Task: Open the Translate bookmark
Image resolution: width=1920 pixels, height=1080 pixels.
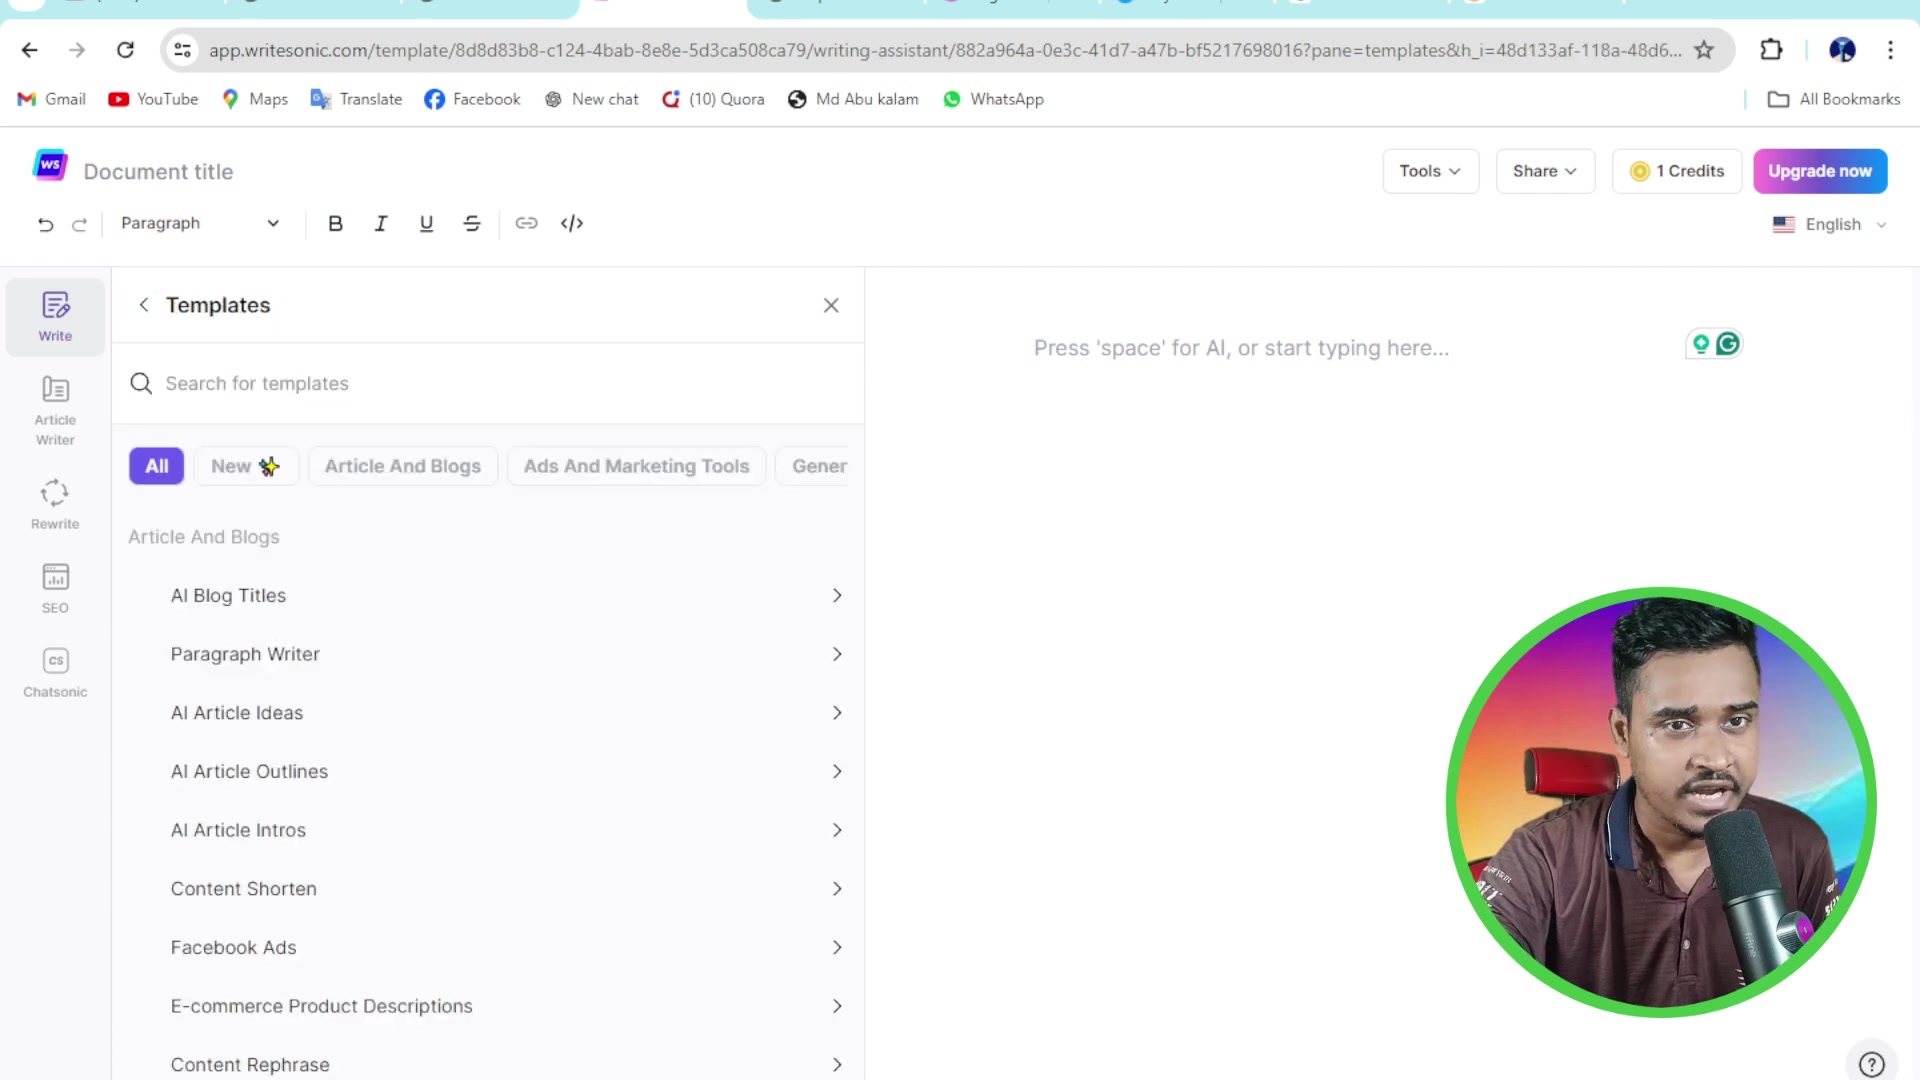Action: pyautogui.click(x=356, y=99)
